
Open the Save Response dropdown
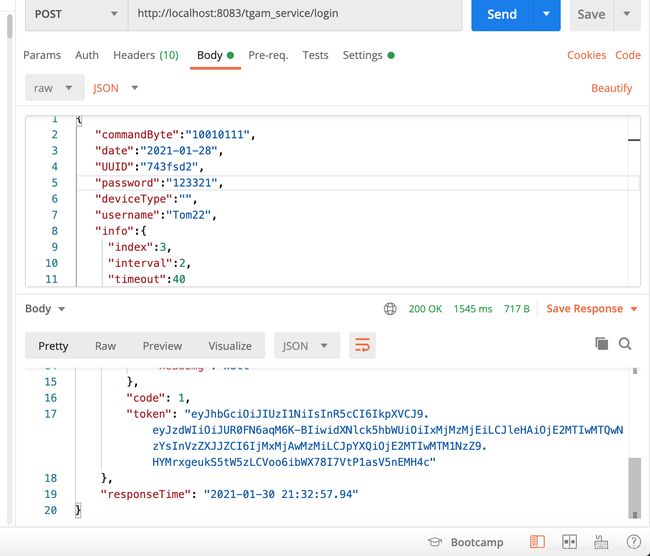click(592, 309)
